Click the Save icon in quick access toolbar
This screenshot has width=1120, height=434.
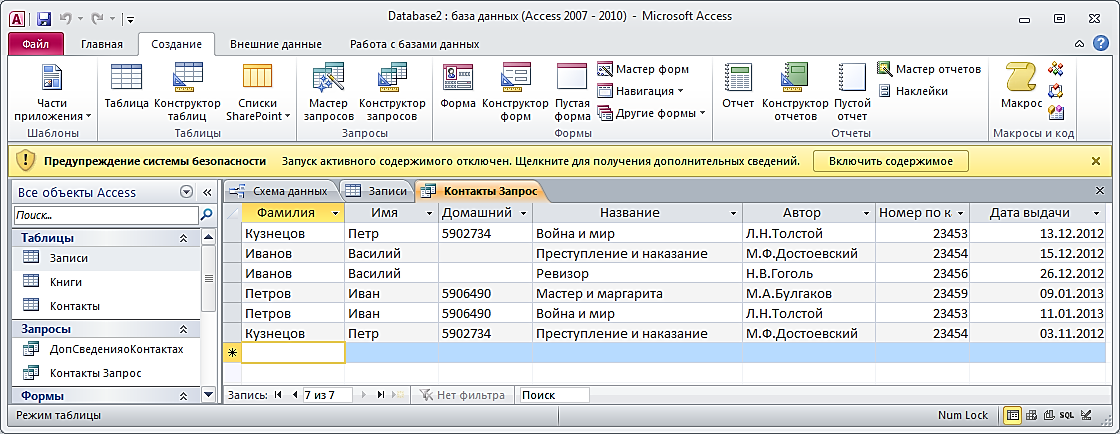pyautogui.click(x=44, y=17)
